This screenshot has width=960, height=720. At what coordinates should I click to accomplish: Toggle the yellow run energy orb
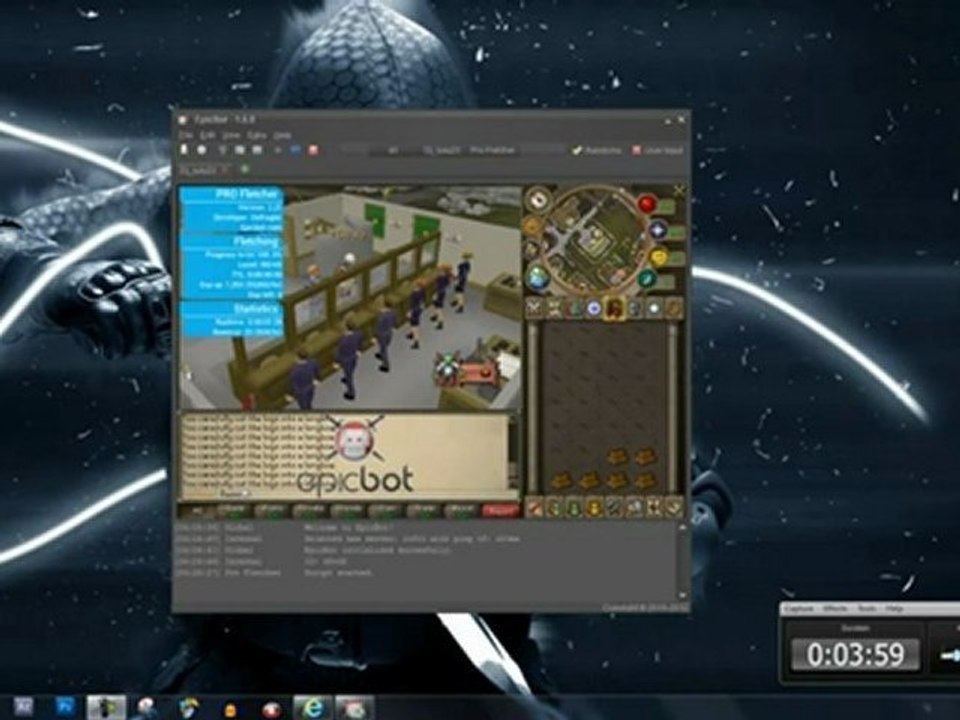tap(659, 258)
